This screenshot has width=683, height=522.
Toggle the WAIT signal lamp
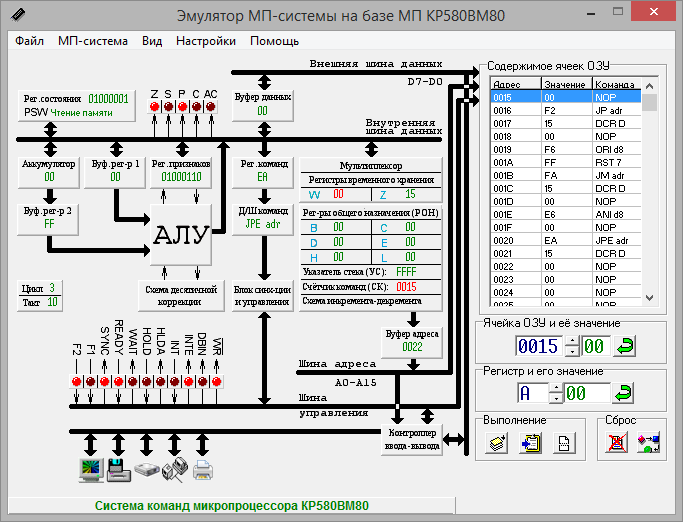click(132, 382)
